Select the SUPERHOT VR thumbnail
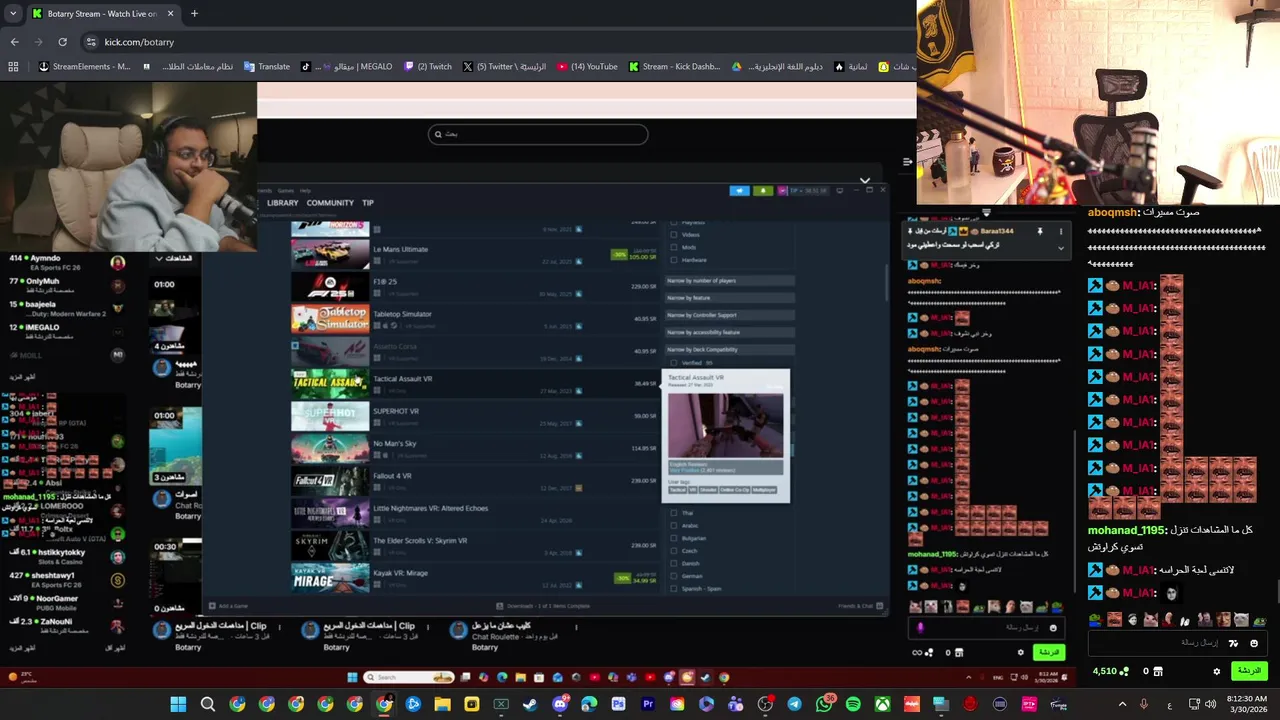Image resolution: width=1280 pixels, height=720 pixels. point(330,415)
